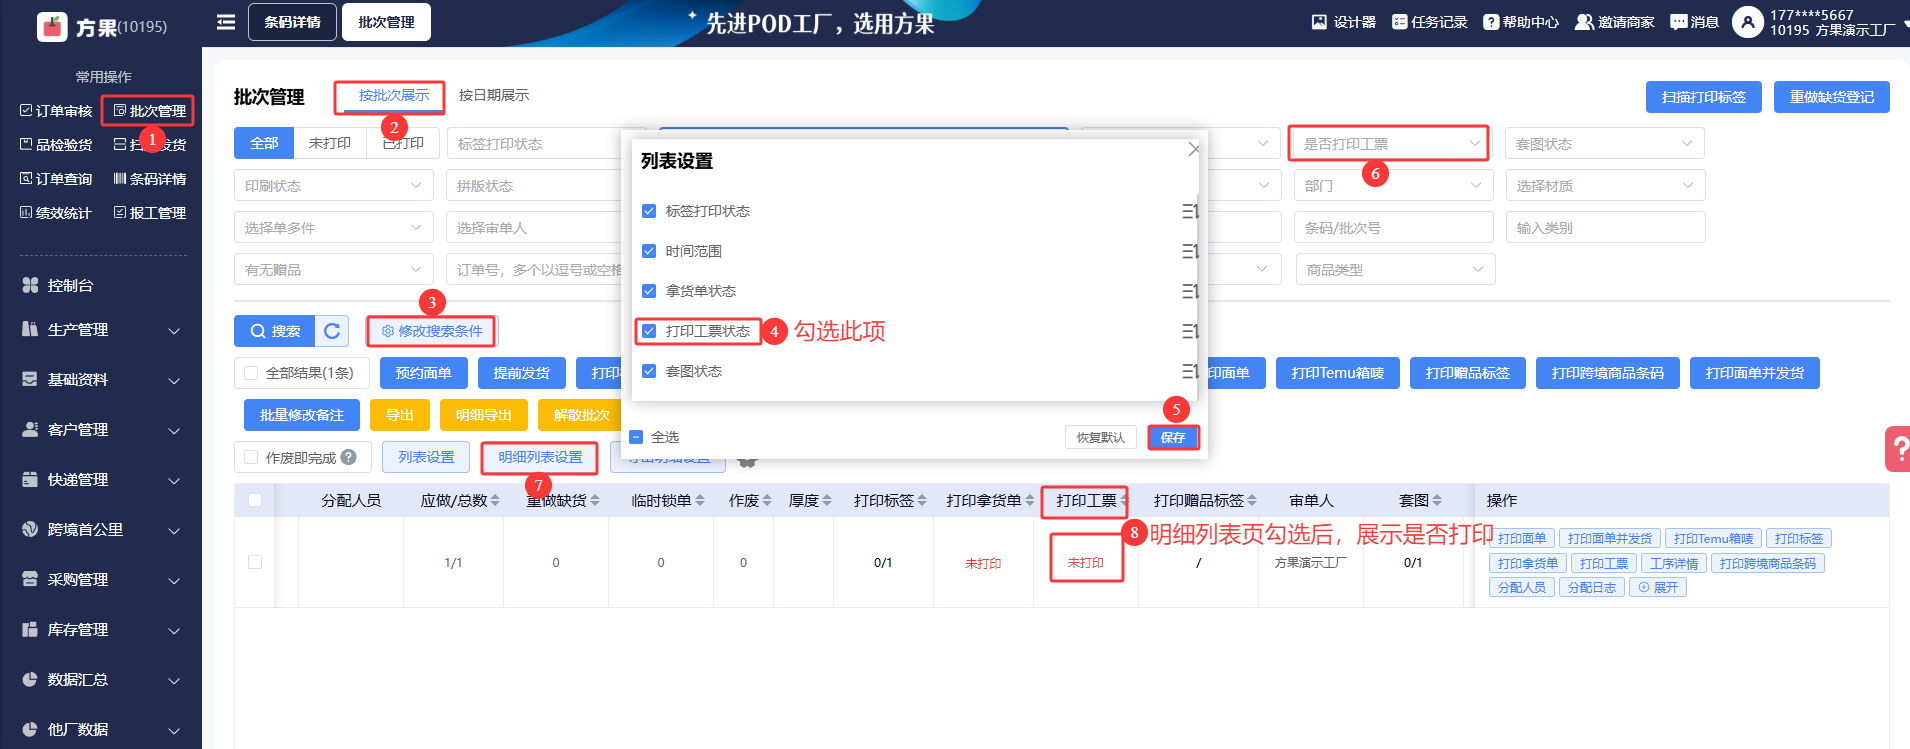Click the sort arrows on the 打印标签 column header
This screenshot has height=749, width=1910.
922,500
